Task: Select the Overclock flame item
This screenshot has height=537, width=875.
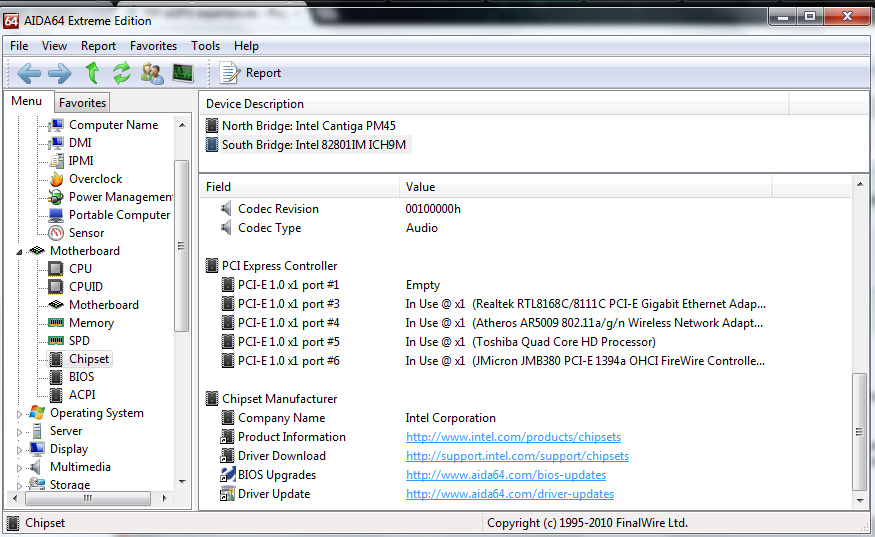Action: (x=95, y=179)
